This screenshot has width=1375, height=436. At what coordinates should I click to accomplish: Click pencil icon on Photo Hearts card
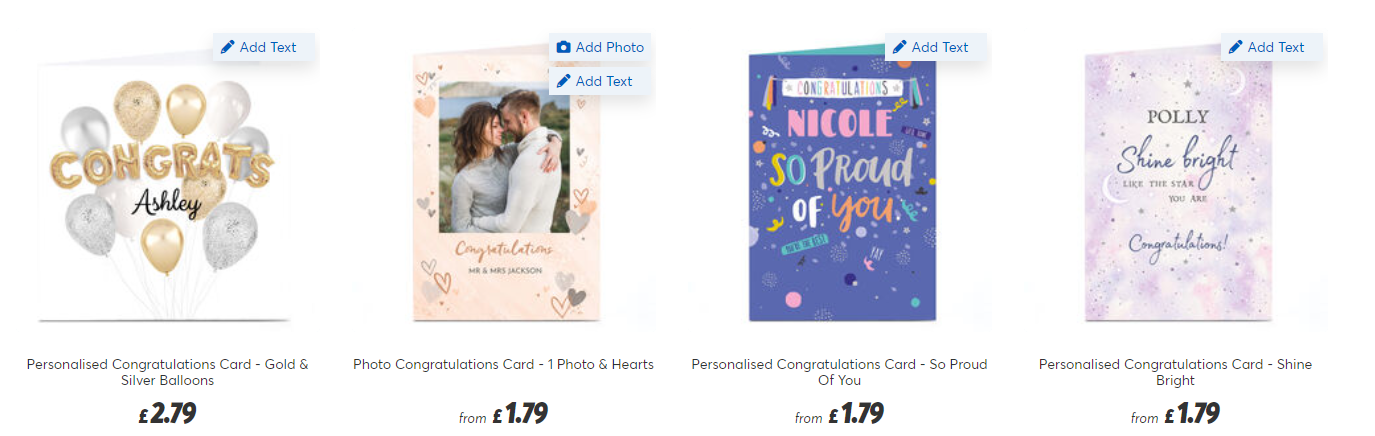pos(564,81)
